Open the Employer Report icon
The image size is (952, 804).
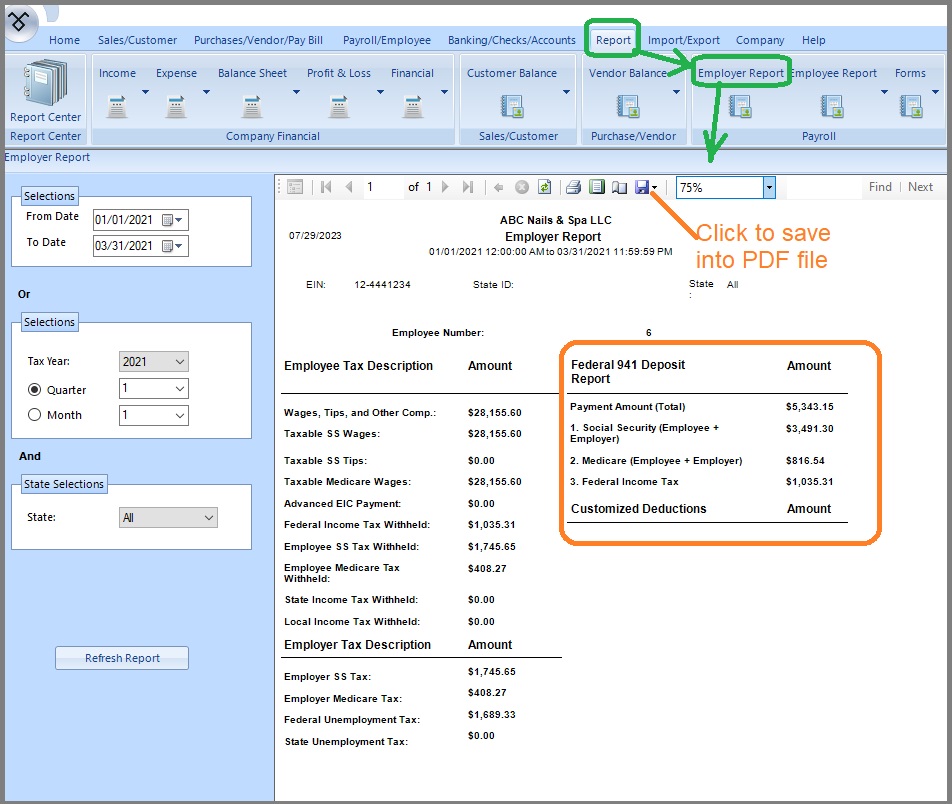740,105
